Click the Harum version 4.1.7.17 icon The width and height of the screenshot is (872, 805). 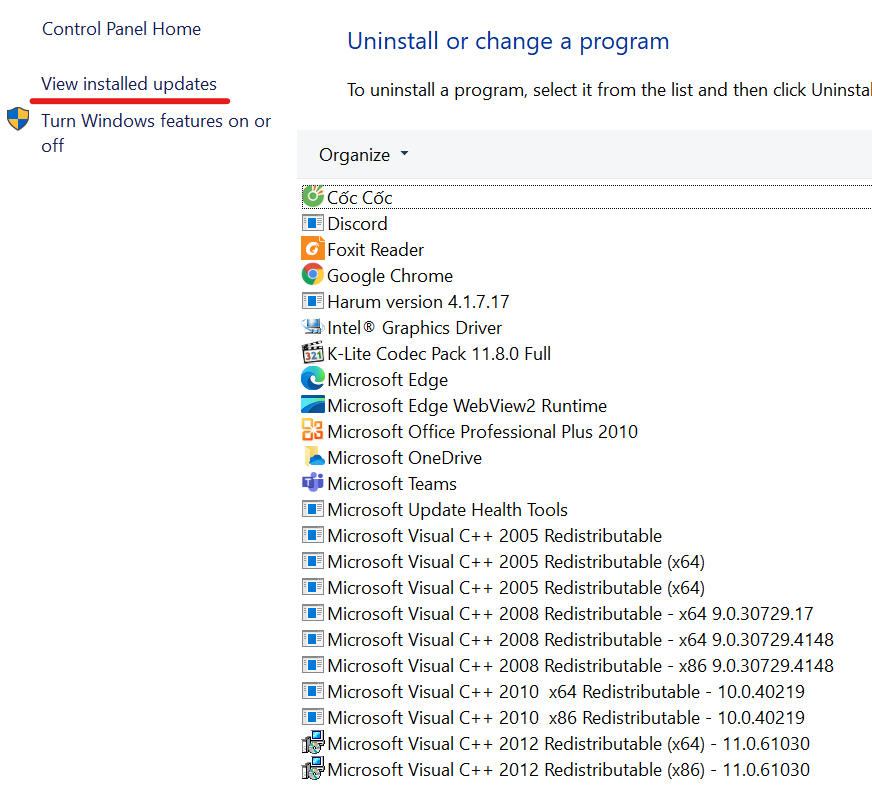(313, 301)
